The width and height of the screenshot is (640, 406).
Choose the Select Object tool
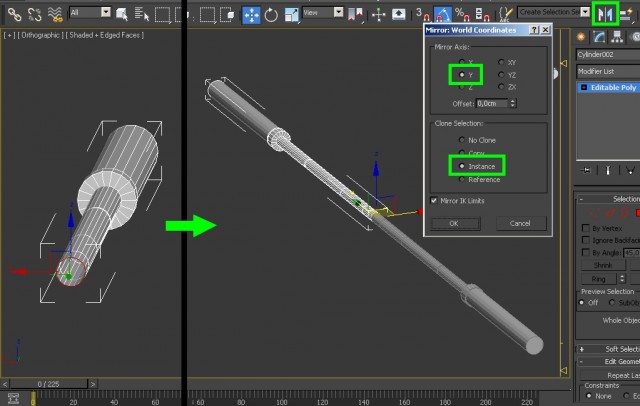coord(122,15)
